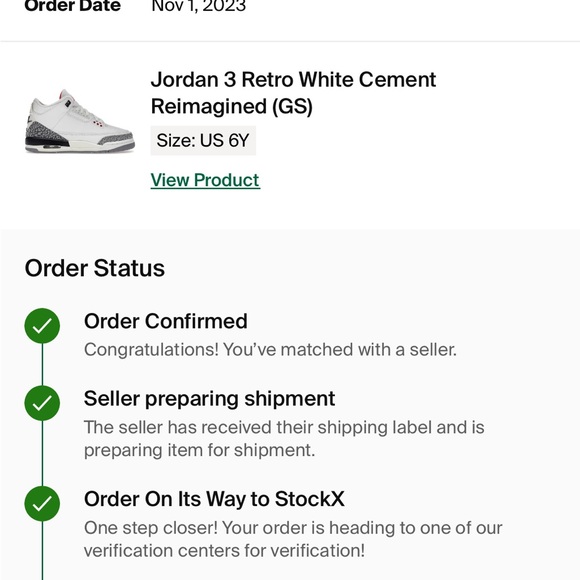
Task: Click the Jordan 3 sneaker thumbnail
Action: click(80, 121)
